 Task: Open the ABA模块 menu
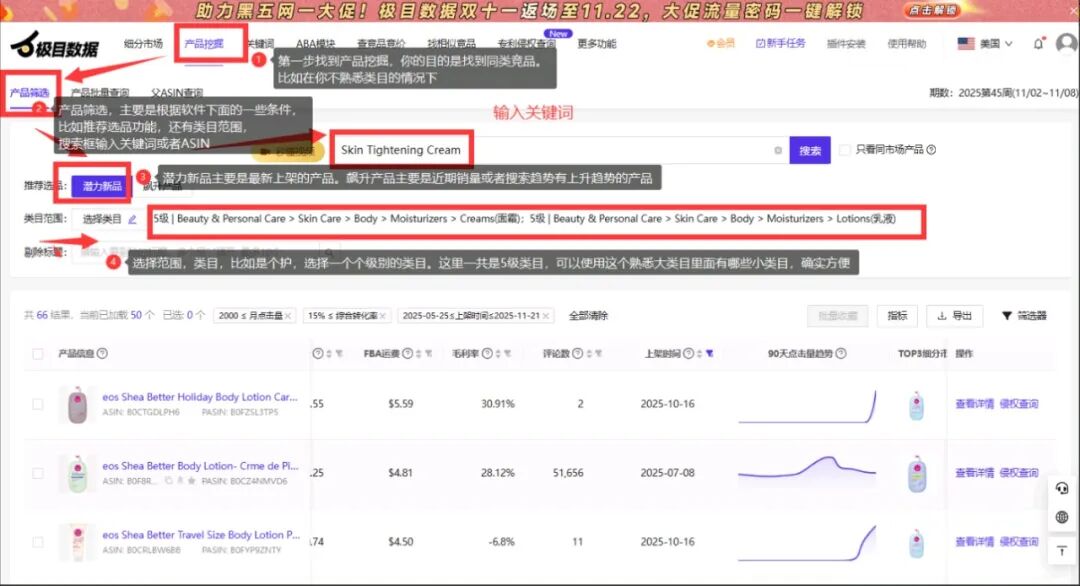[315, 43]
